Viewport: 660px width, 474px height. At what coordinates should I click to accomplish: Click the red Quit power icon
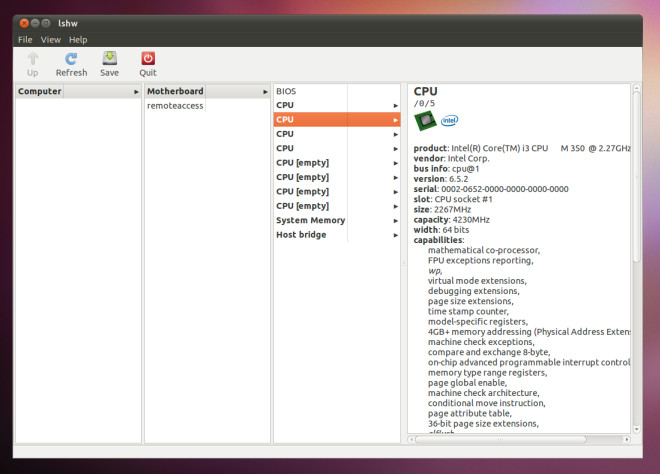tap(148, 59)
